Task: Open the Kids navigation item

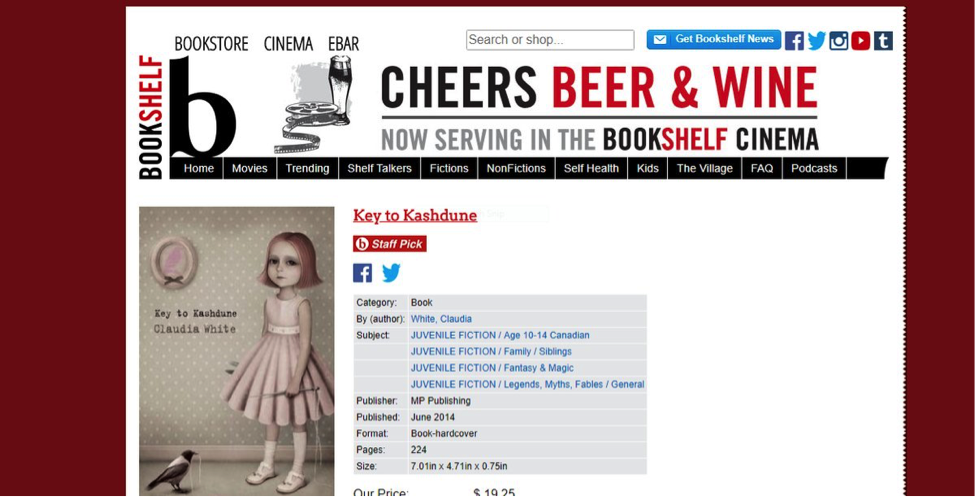Action: [647, 169]
